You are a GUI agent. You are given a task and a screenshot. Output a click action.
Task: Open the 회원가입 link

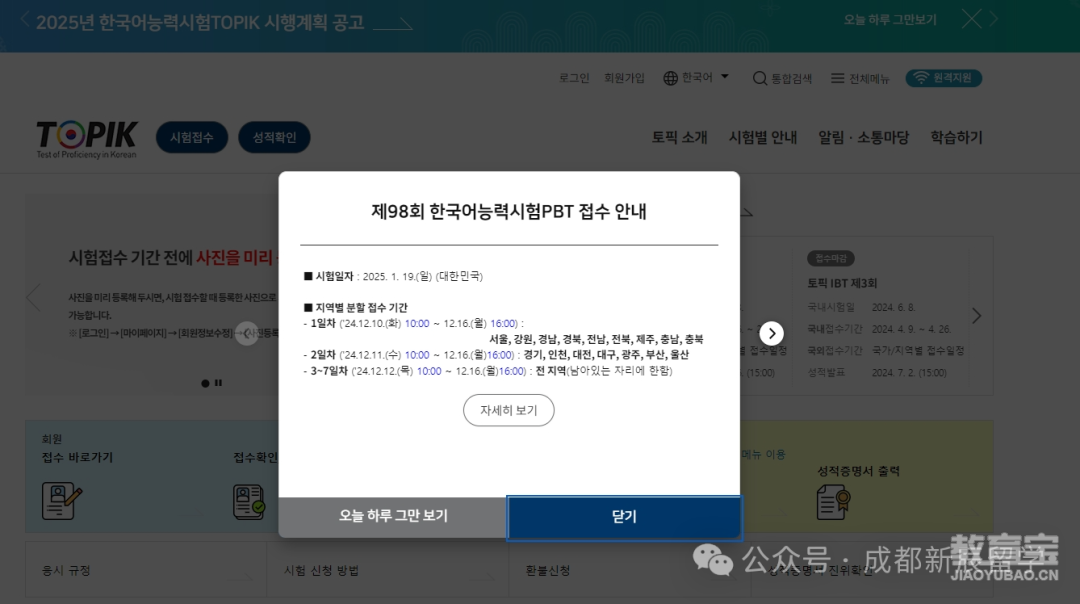[624, 78]
